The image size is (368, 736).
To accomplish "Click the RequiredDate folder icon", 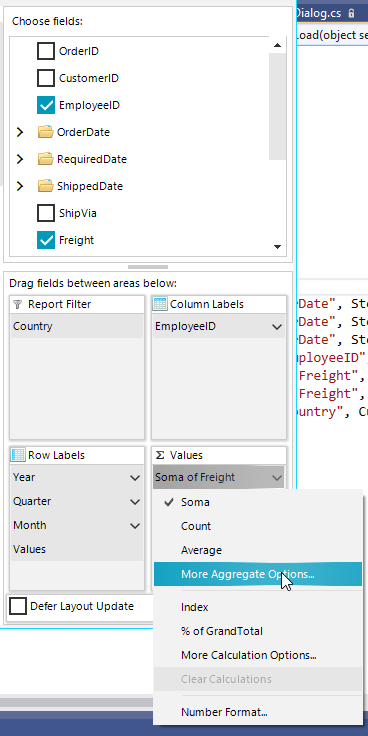I will (46, 159).
